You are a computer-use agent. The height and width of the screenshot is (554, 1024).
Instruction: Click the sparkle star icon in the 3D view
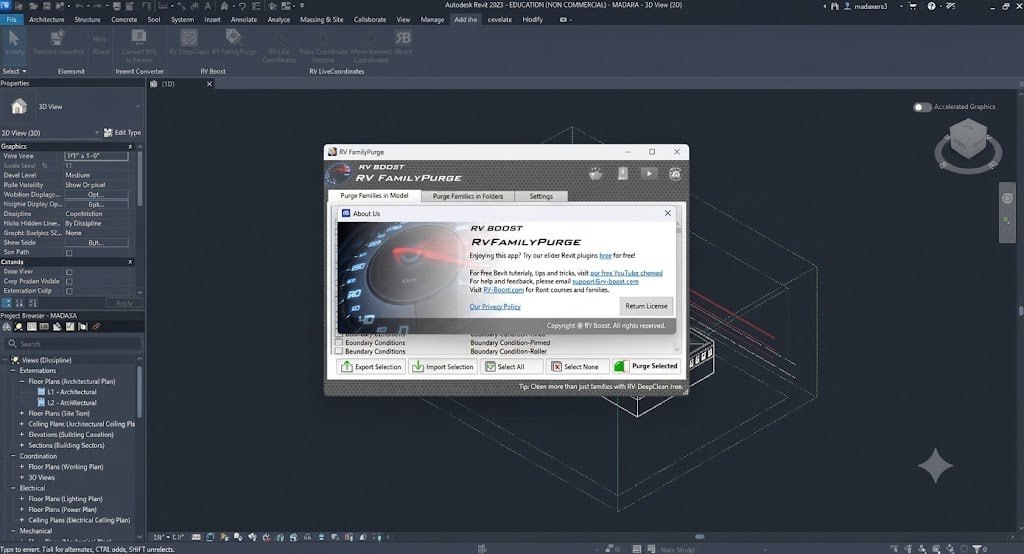pos(935,465)
